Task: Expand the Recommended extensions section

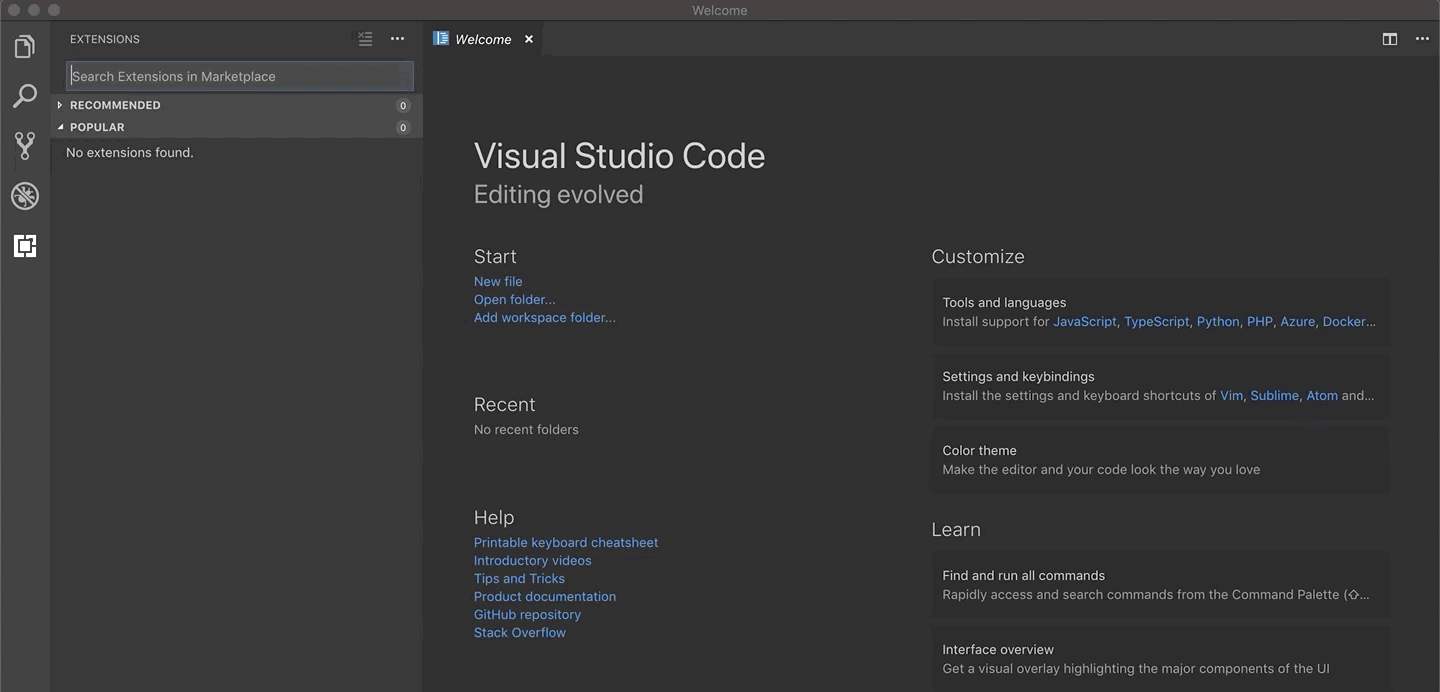Action: tap(115, 105)
